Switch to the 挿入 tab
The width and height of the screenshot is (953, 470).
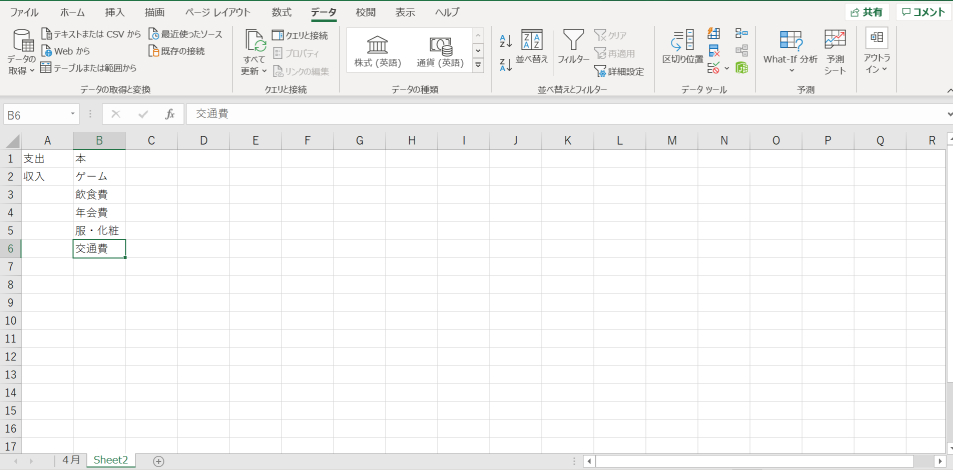pos(115,12)
